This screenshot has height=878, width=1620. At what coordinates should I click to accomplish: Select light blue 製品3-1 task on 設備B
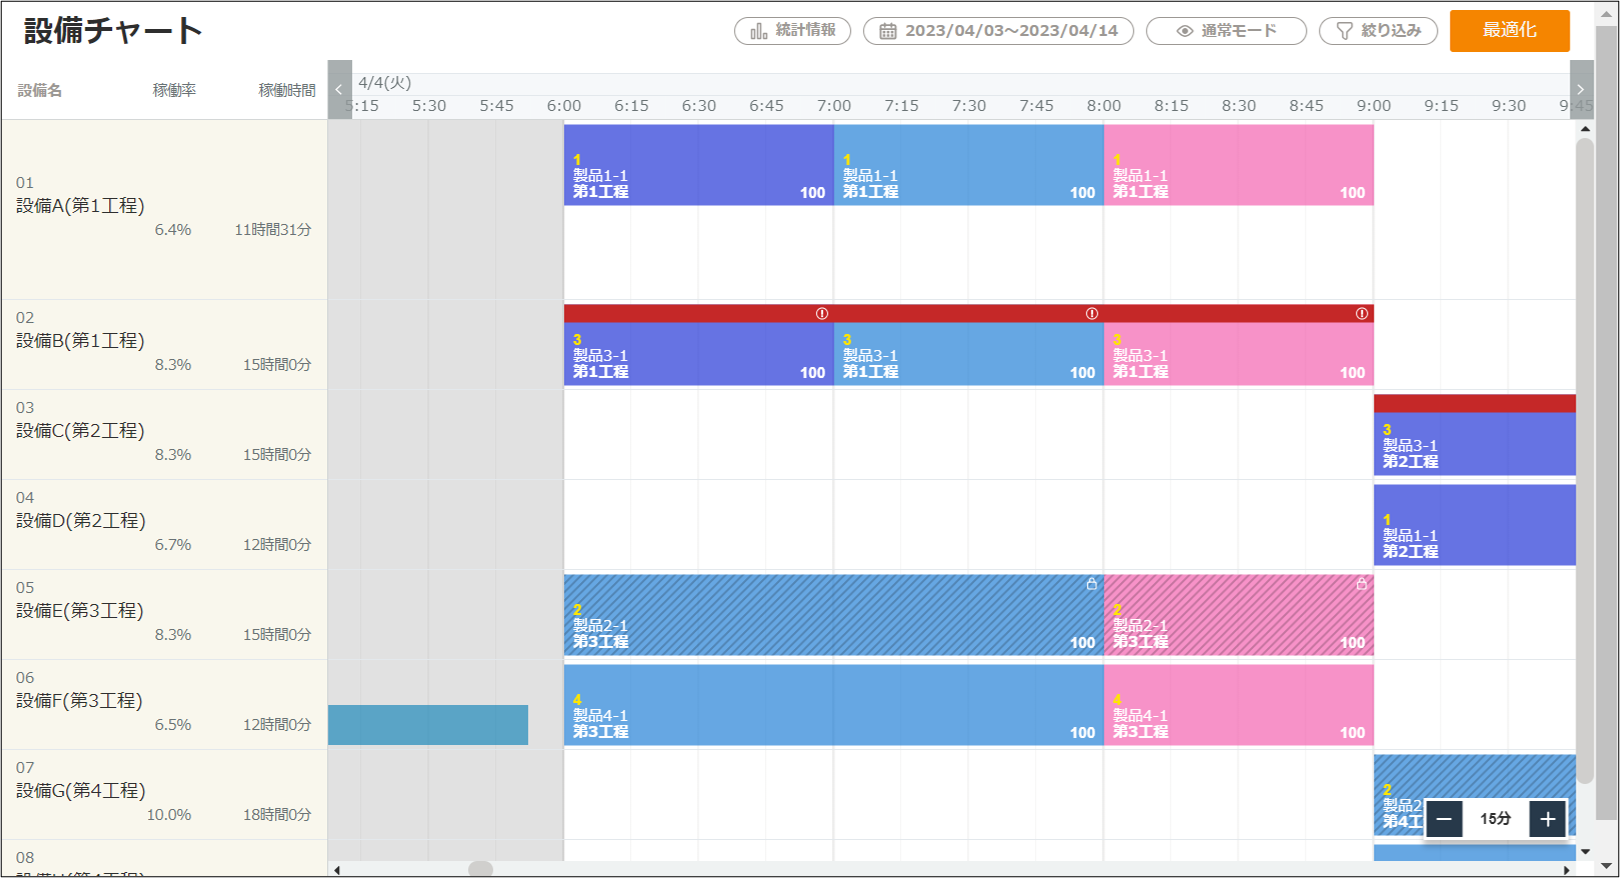[969, 354]
